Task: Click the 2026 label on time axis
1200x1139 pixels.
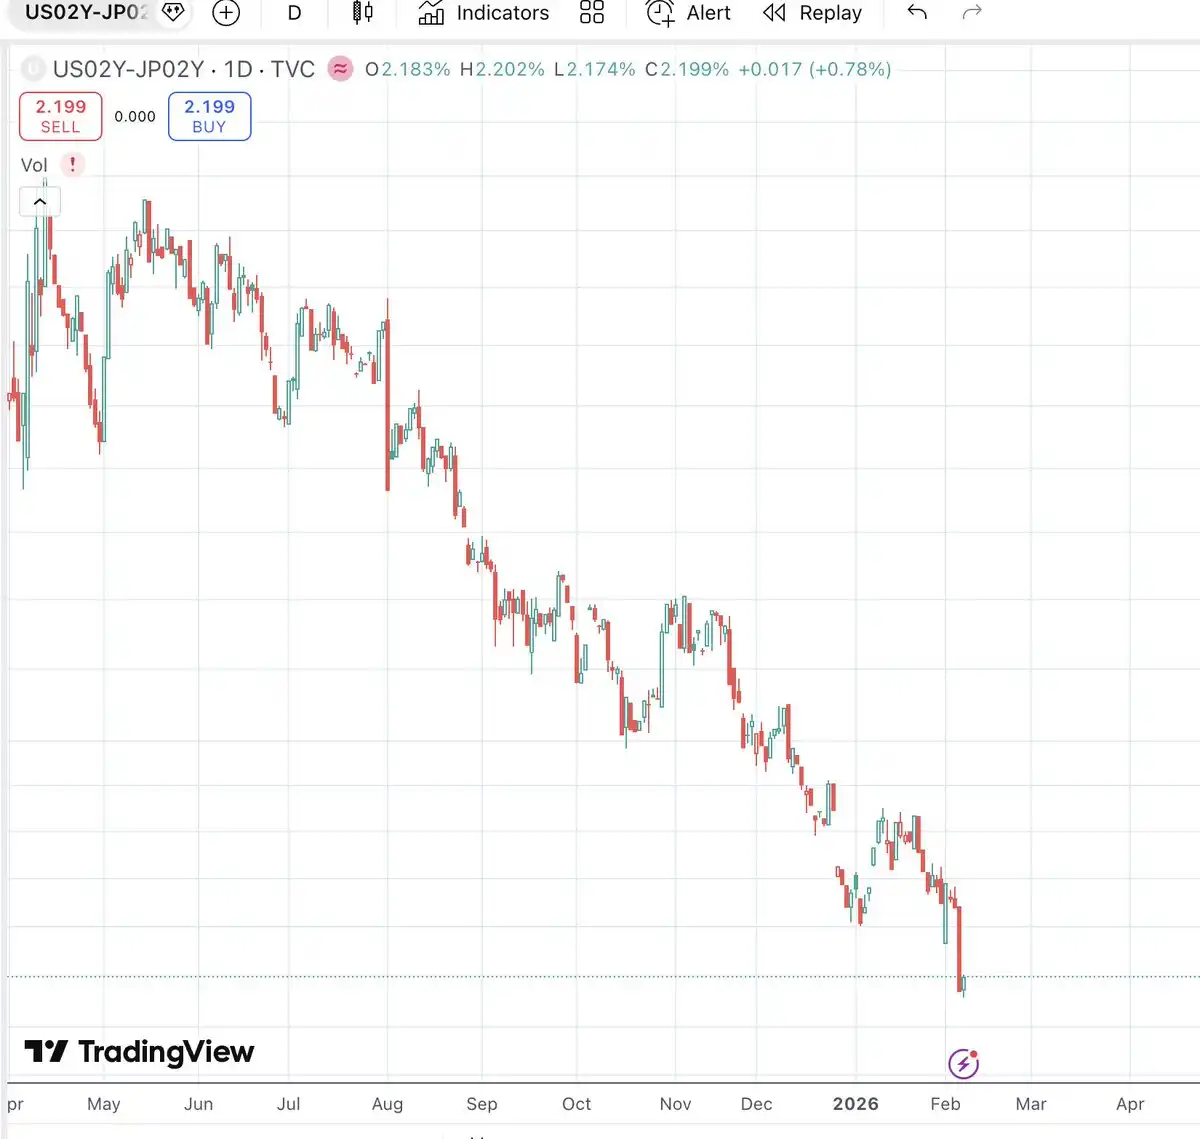Action: 855,1104
